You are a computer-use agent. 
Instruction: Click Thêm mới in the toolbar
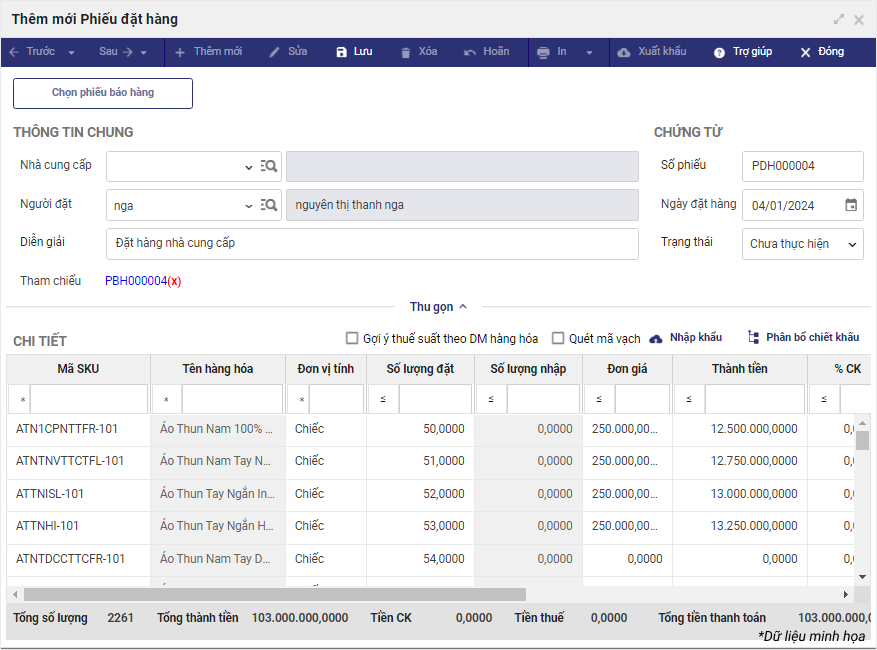(208, 52)
